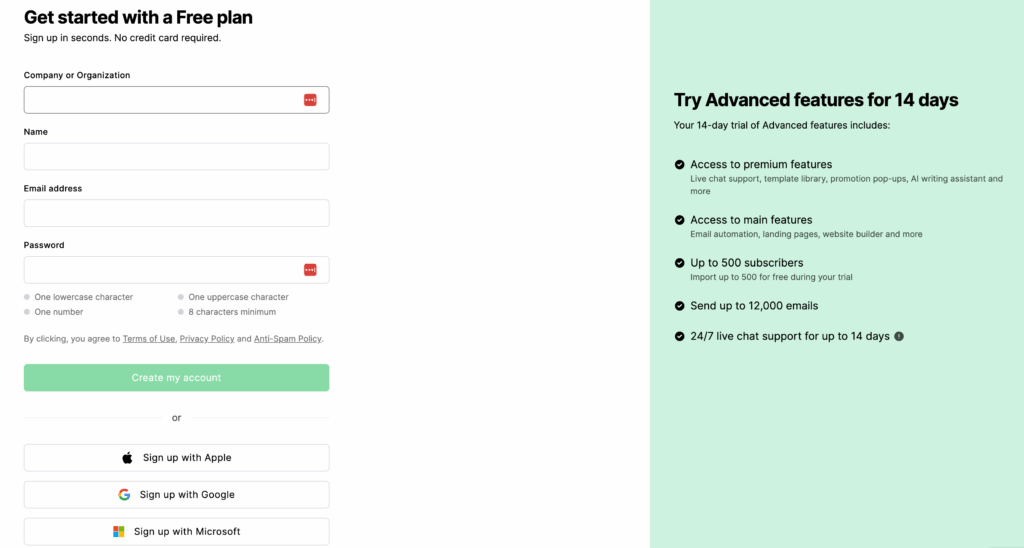This screenshot has width=1024, height=548.
Task: Click into the Name input field
Action: (176, 157)
